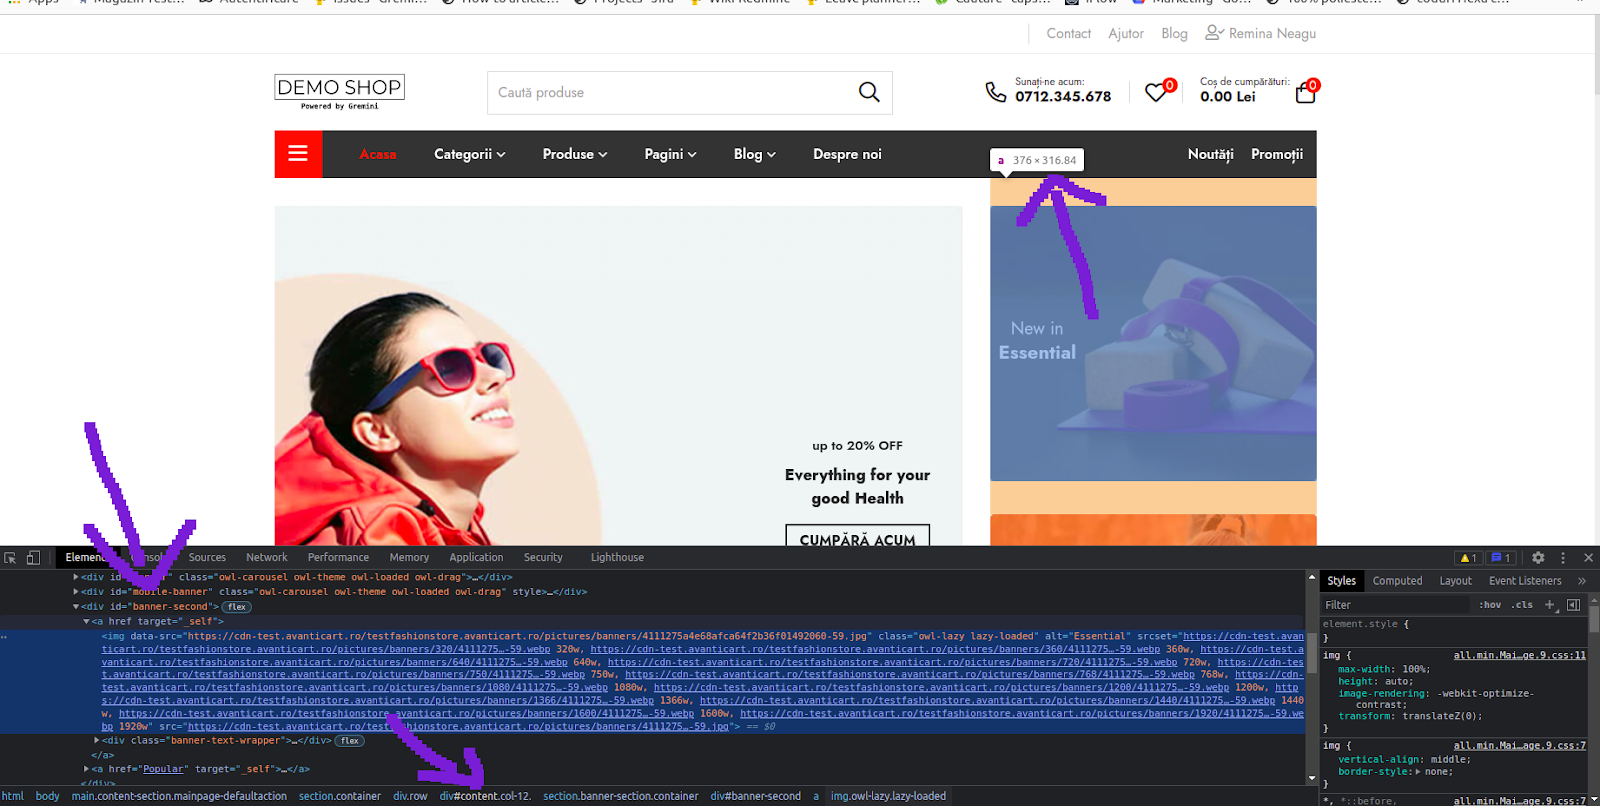
Task: Expand the a href Popular node
Action: 86,769
